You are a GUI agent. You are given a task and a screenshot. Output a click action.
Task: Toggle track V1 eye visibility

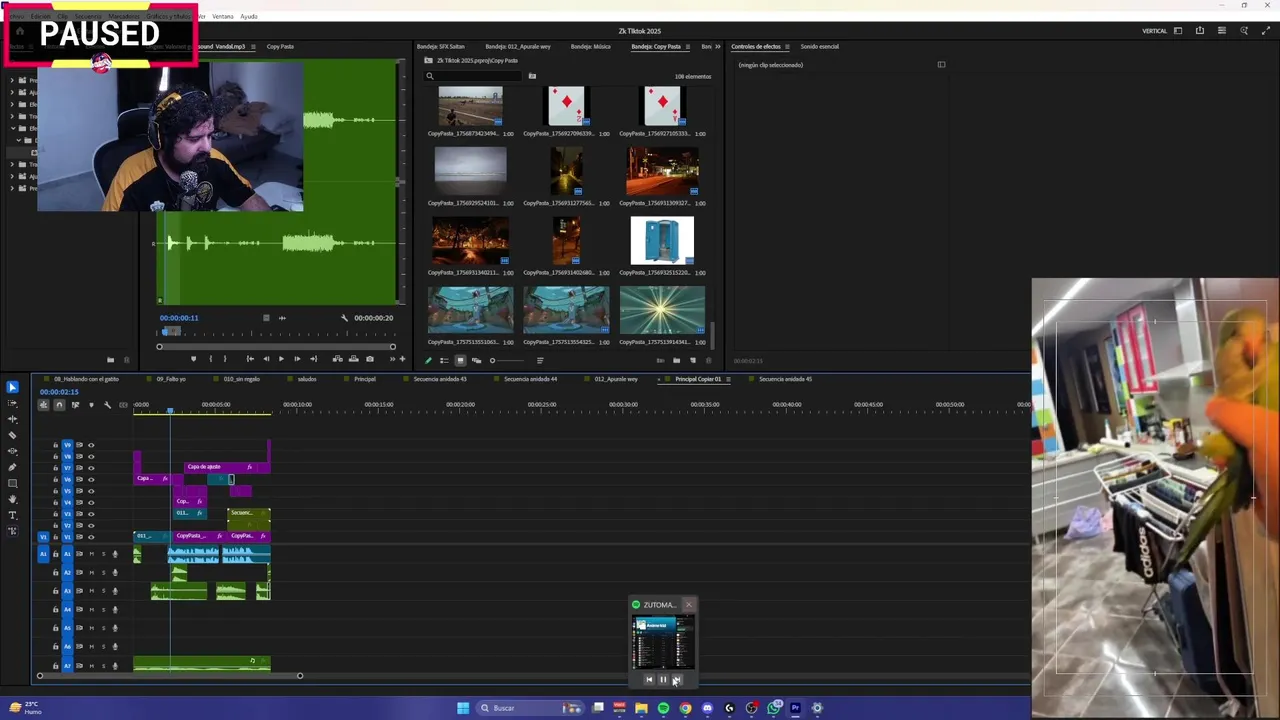coord(91,537)
